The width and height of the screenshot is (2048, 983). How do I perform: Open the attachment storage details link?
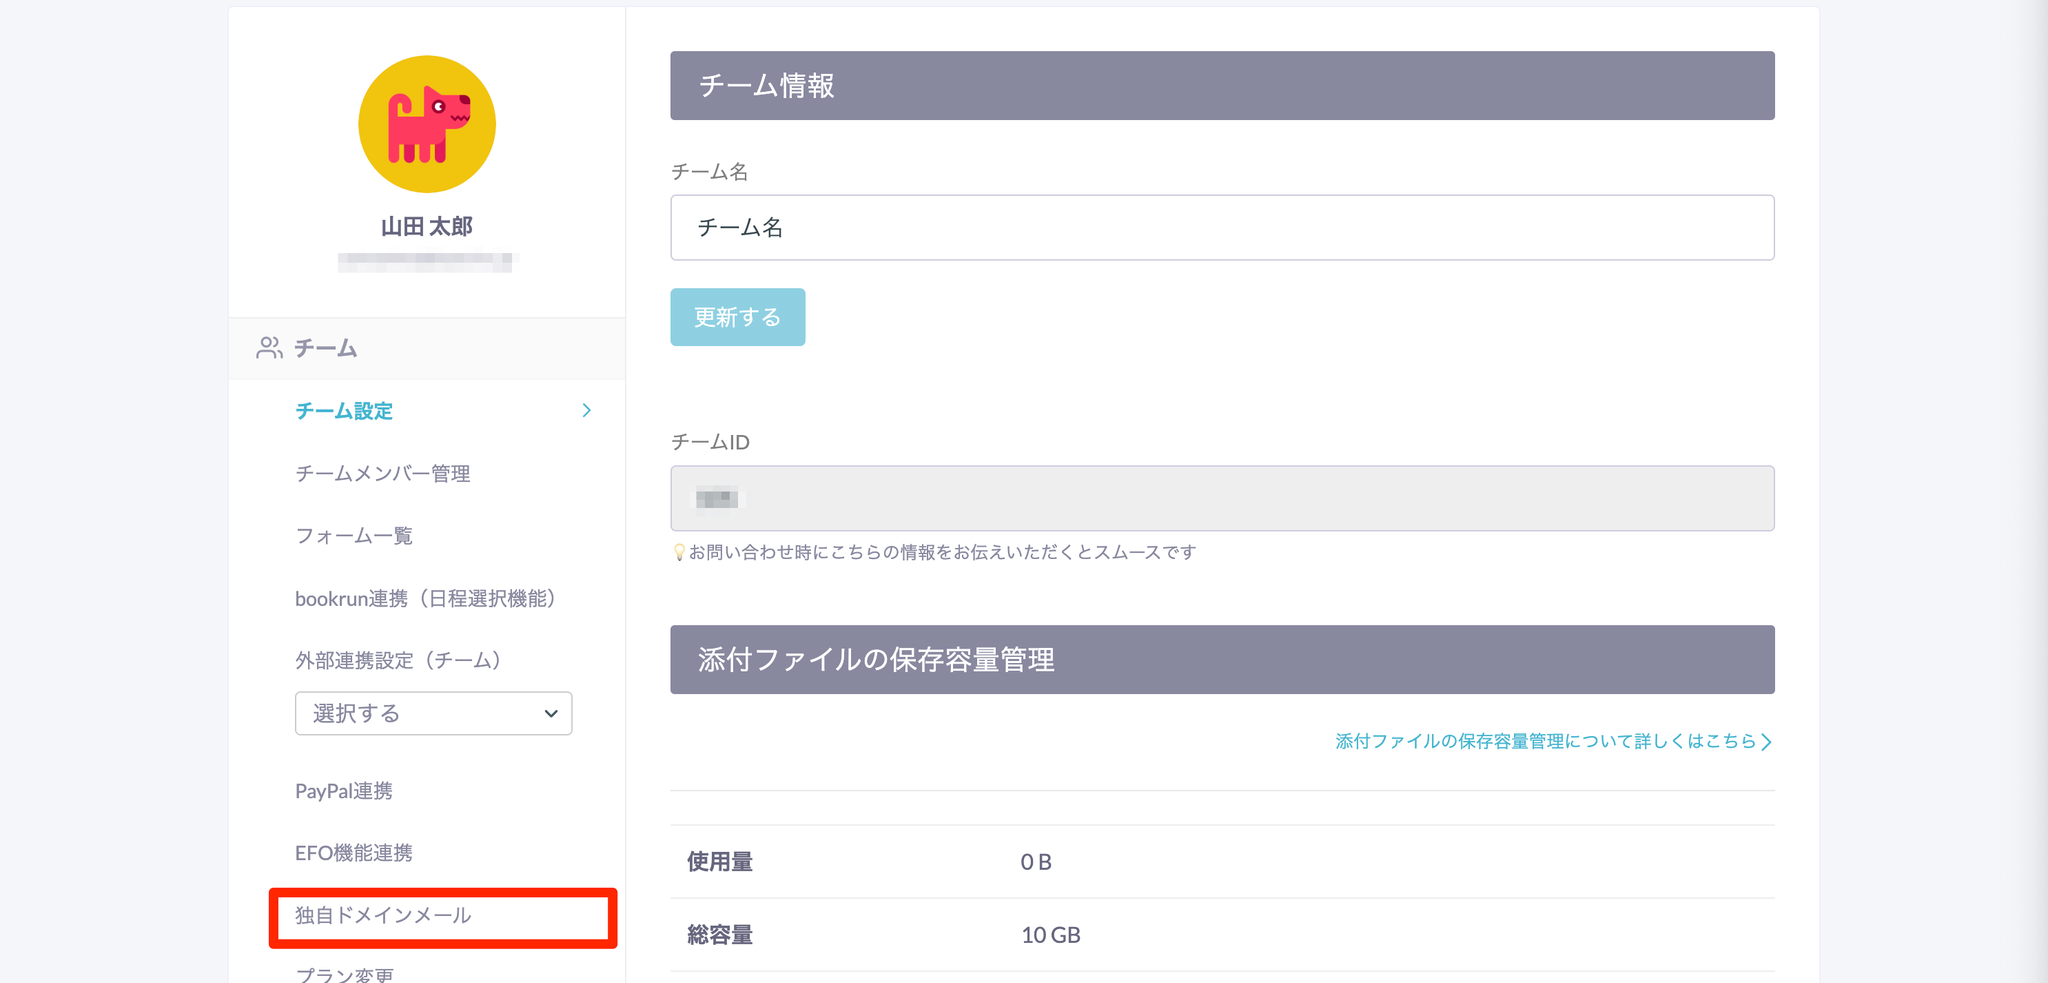(1553, 741)
